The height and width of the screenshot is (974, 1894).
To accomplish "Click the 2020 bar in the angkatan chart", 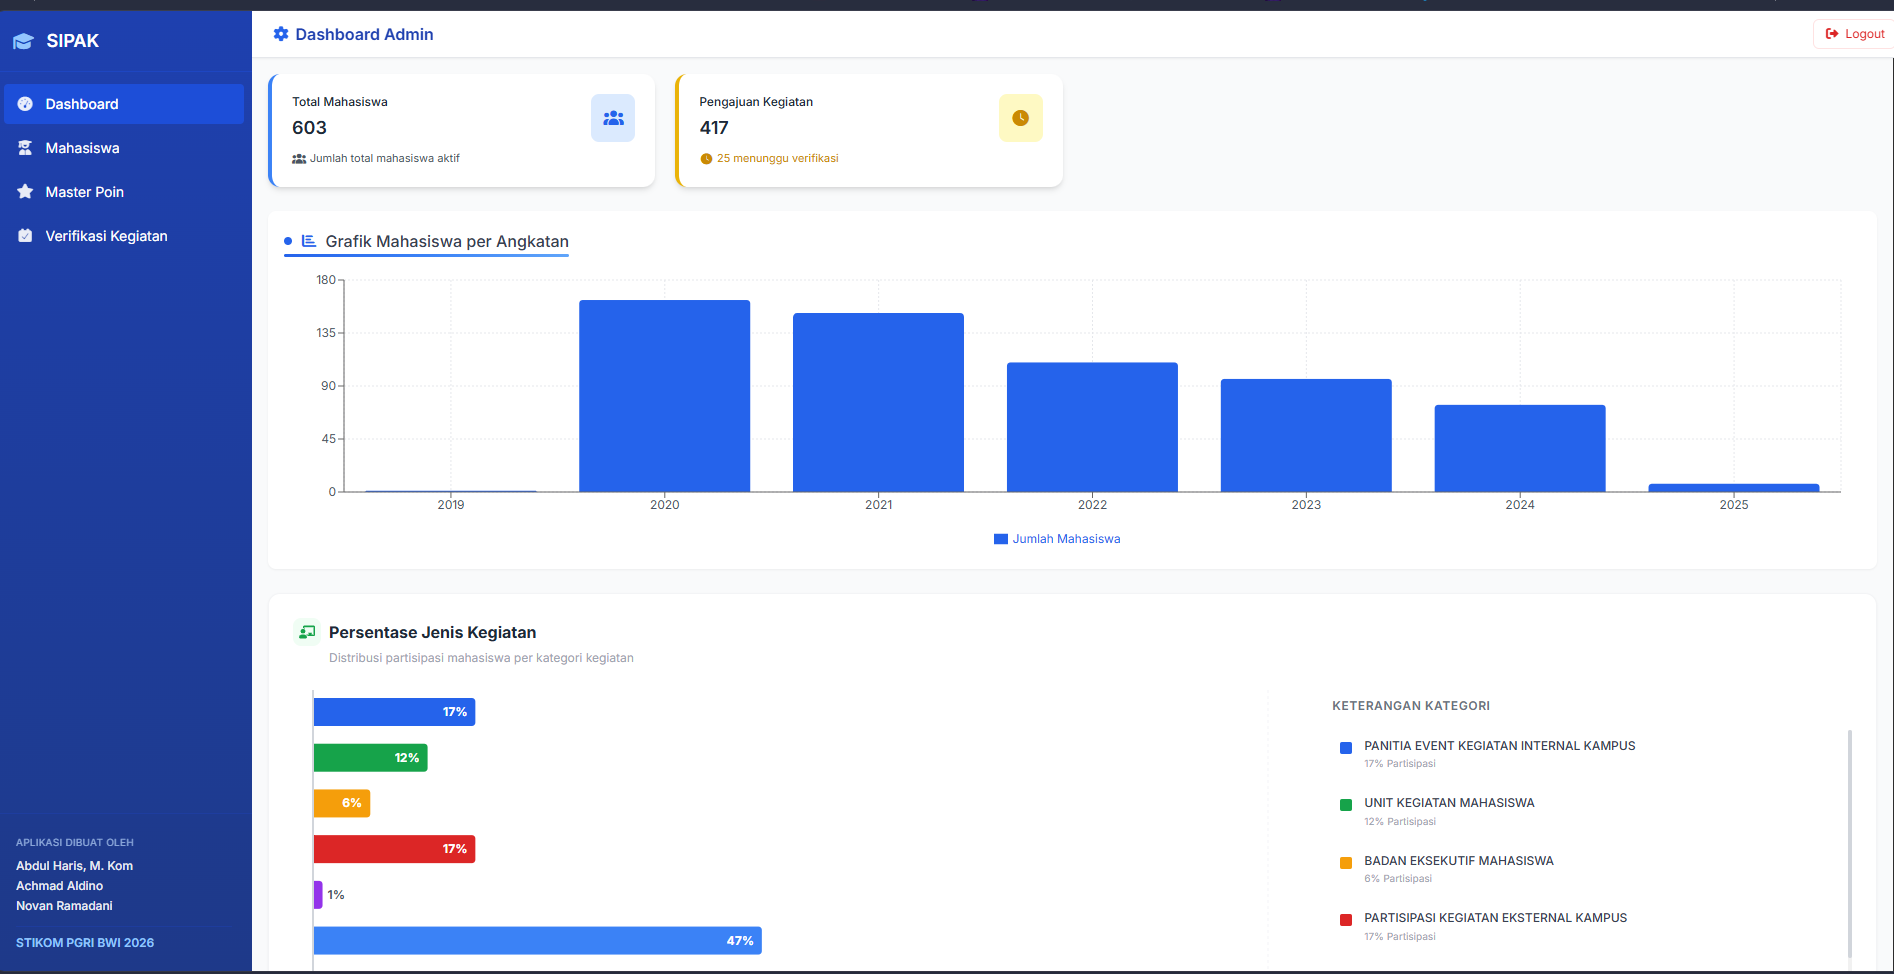I will click(x=665, y=396).
